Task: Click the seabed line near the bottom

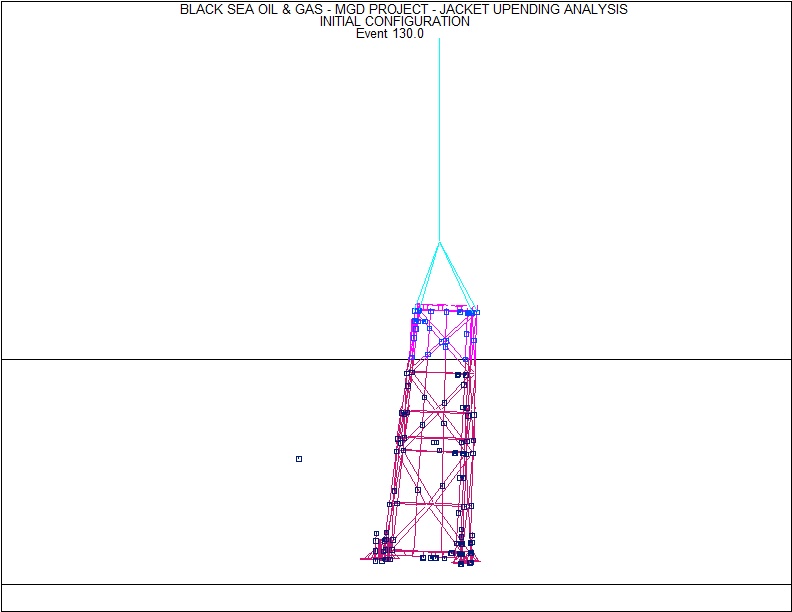Action: click(200, 584)
